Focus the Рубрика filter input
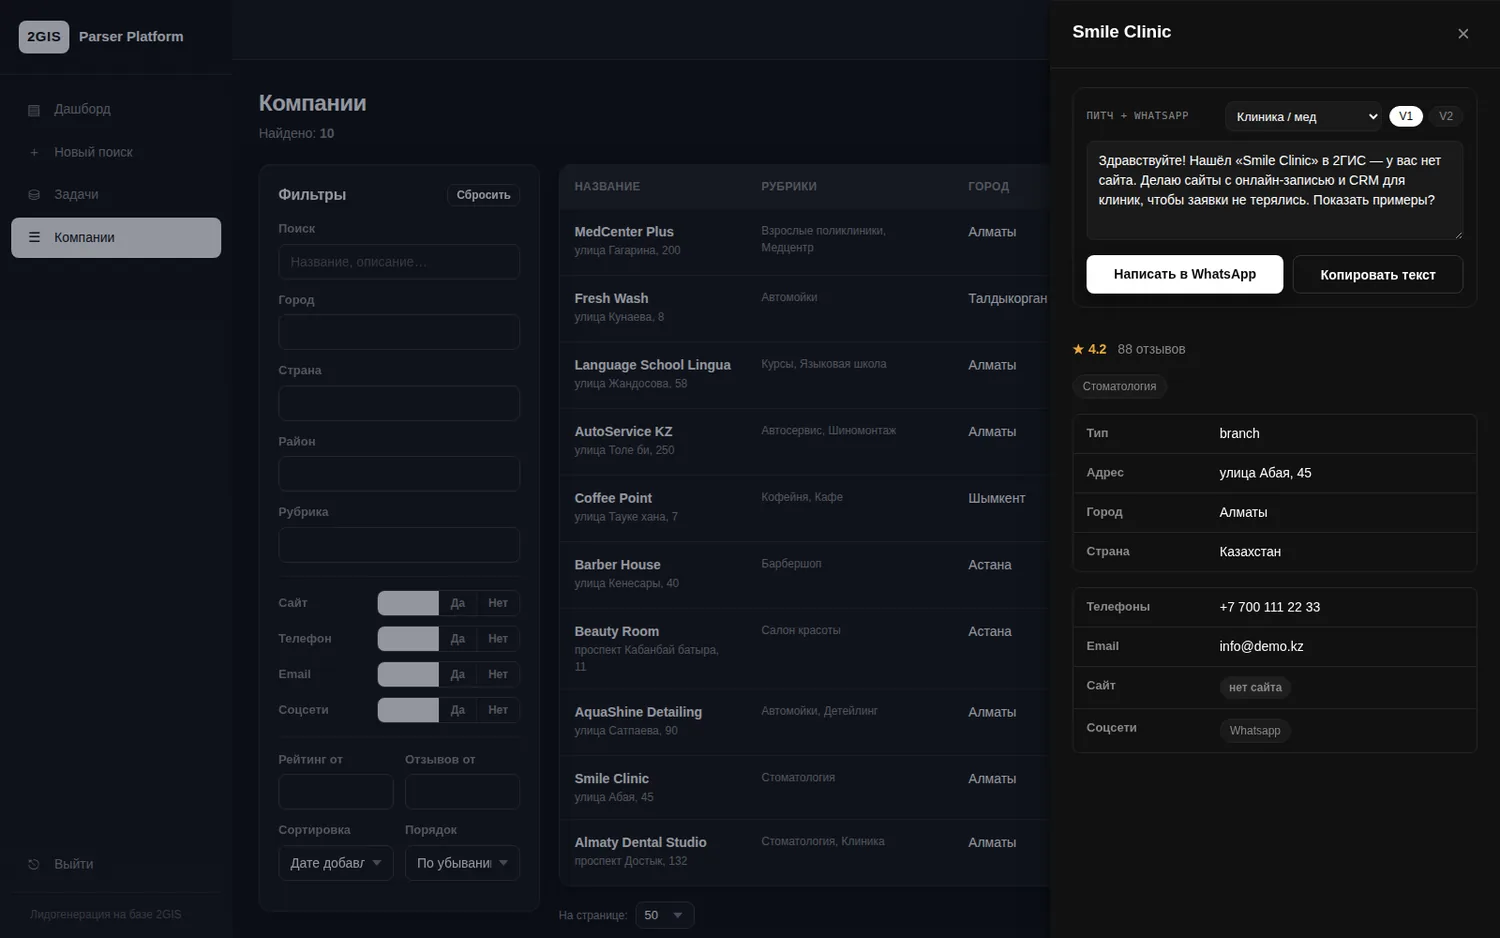The width and height of the screenshot is (1500, 938). (x=399, y=545)
